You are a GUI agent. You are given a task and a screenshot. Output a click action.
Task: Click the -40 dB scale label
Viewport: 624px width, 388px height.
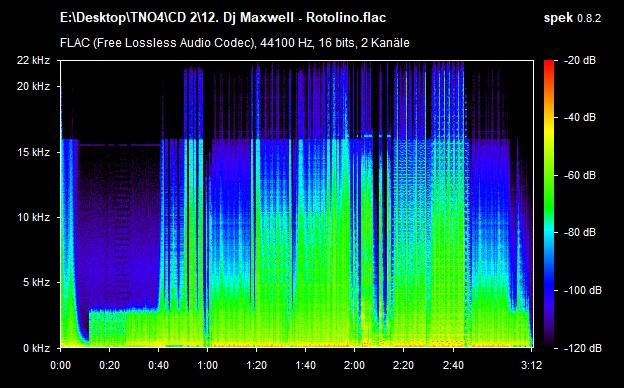point(580,117)
